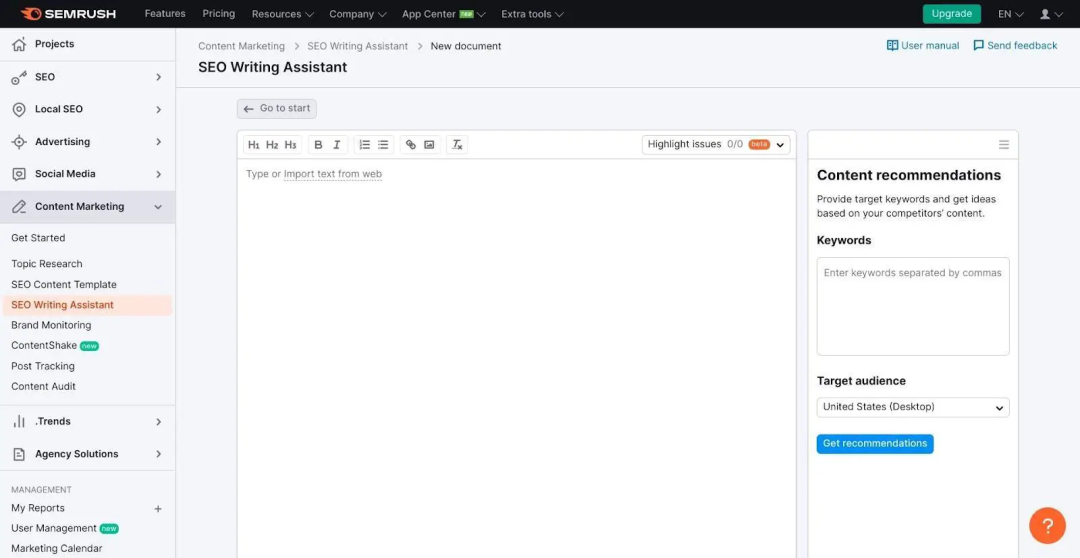The image size is (1080, 558).
Task: Open the App Center menu
Action: (x=444, y=14)
